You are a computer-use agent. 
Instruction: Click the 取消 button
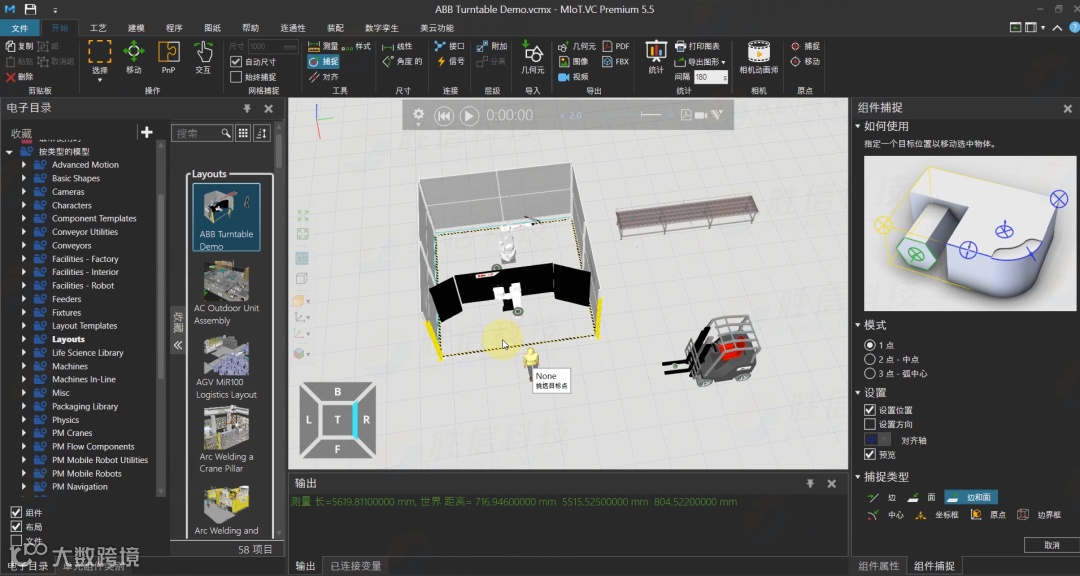tap(1051, 545)
